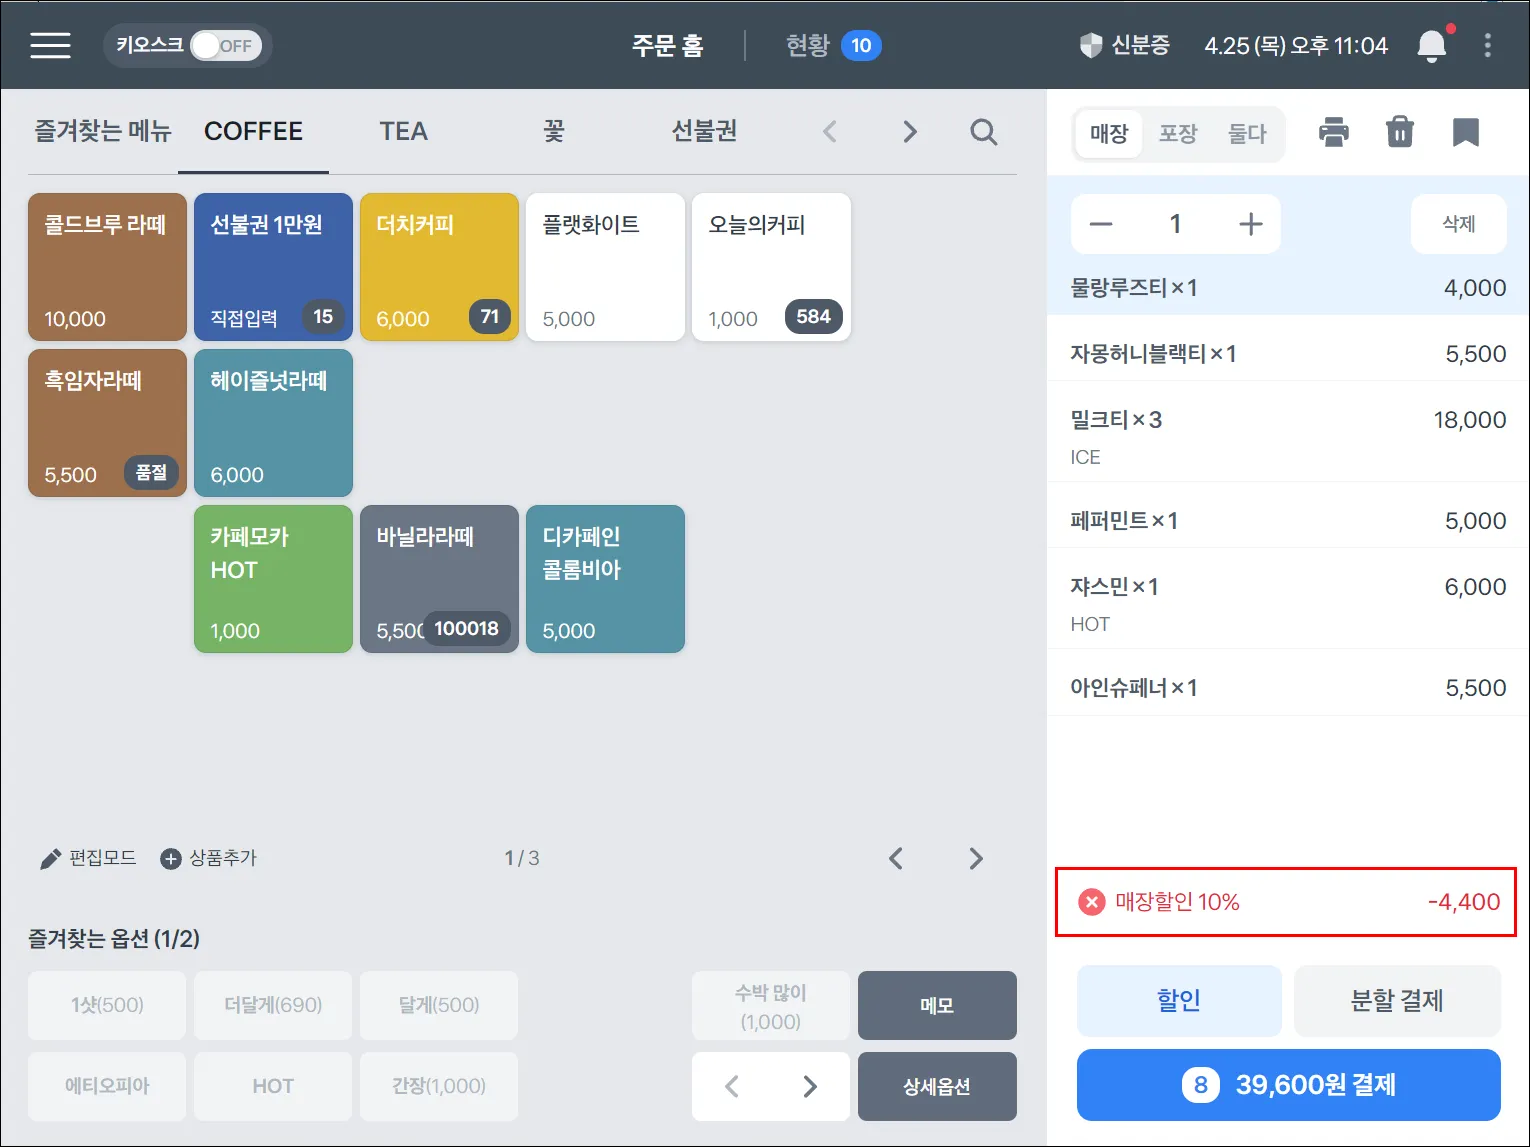Image resolution: width=1530 pixels, height=1147 pixels.
Task: Choose 매장 dine-in order type
Action: click(x=1109, y=133)
